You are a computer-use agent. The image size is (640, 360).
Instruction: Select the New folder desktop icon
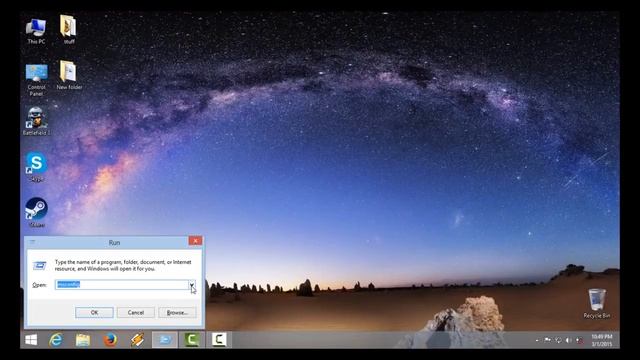(x=69, y=75)
